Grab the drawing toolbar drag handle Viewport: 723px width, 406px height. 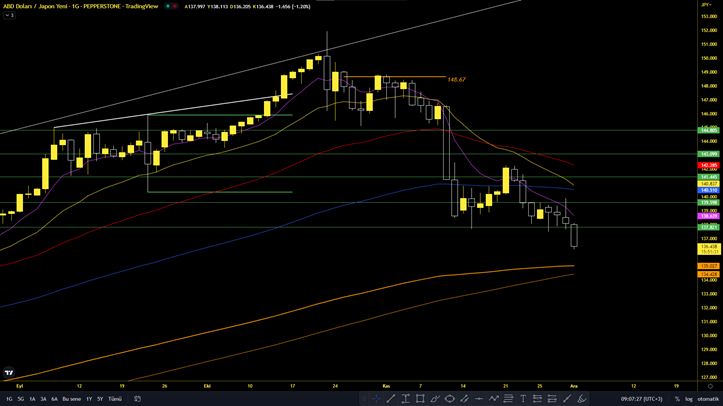(x=364, y=399)
